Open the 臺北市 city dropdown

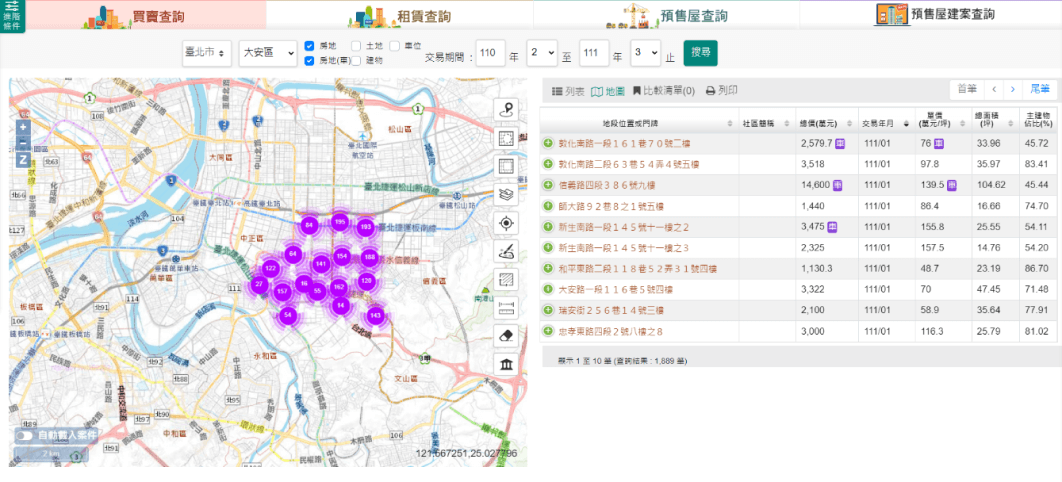pos(207,53)
